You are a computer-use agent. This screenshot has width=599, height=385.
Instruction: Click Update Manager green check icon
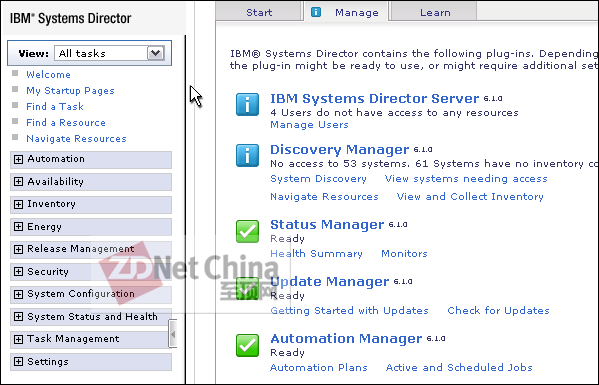tap(247, 288)
